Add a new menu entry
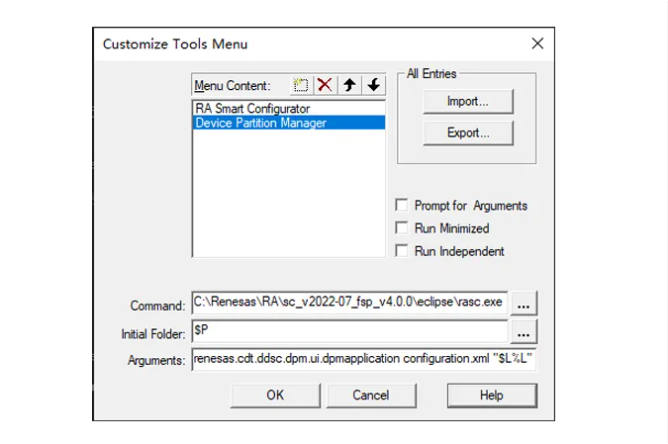This screenshot has width=668, height=444. 301,85
